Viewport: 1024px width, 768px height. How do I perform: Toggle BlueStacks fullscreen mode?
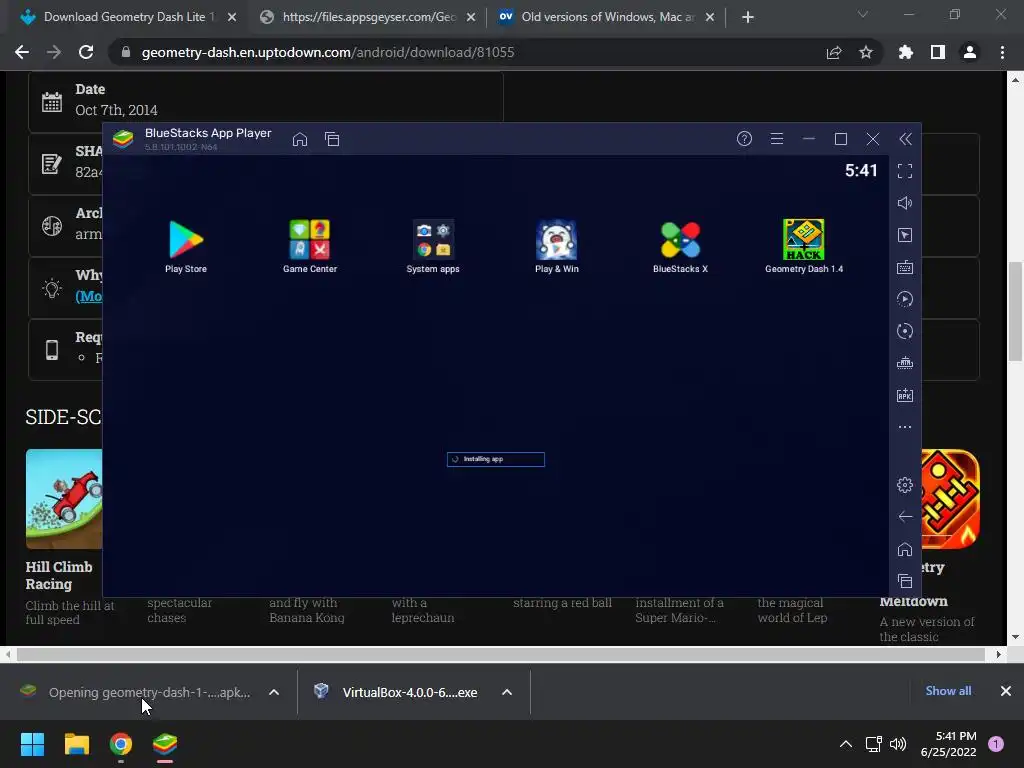point(904,171)
